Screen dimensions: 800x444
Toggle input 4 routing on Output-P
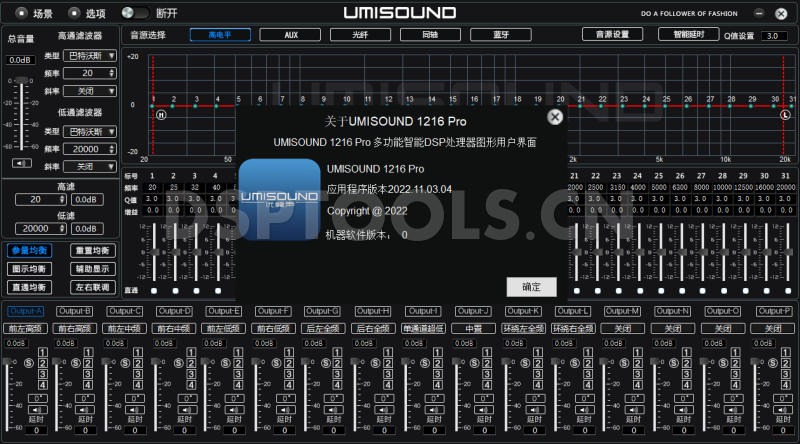(785, 385)
